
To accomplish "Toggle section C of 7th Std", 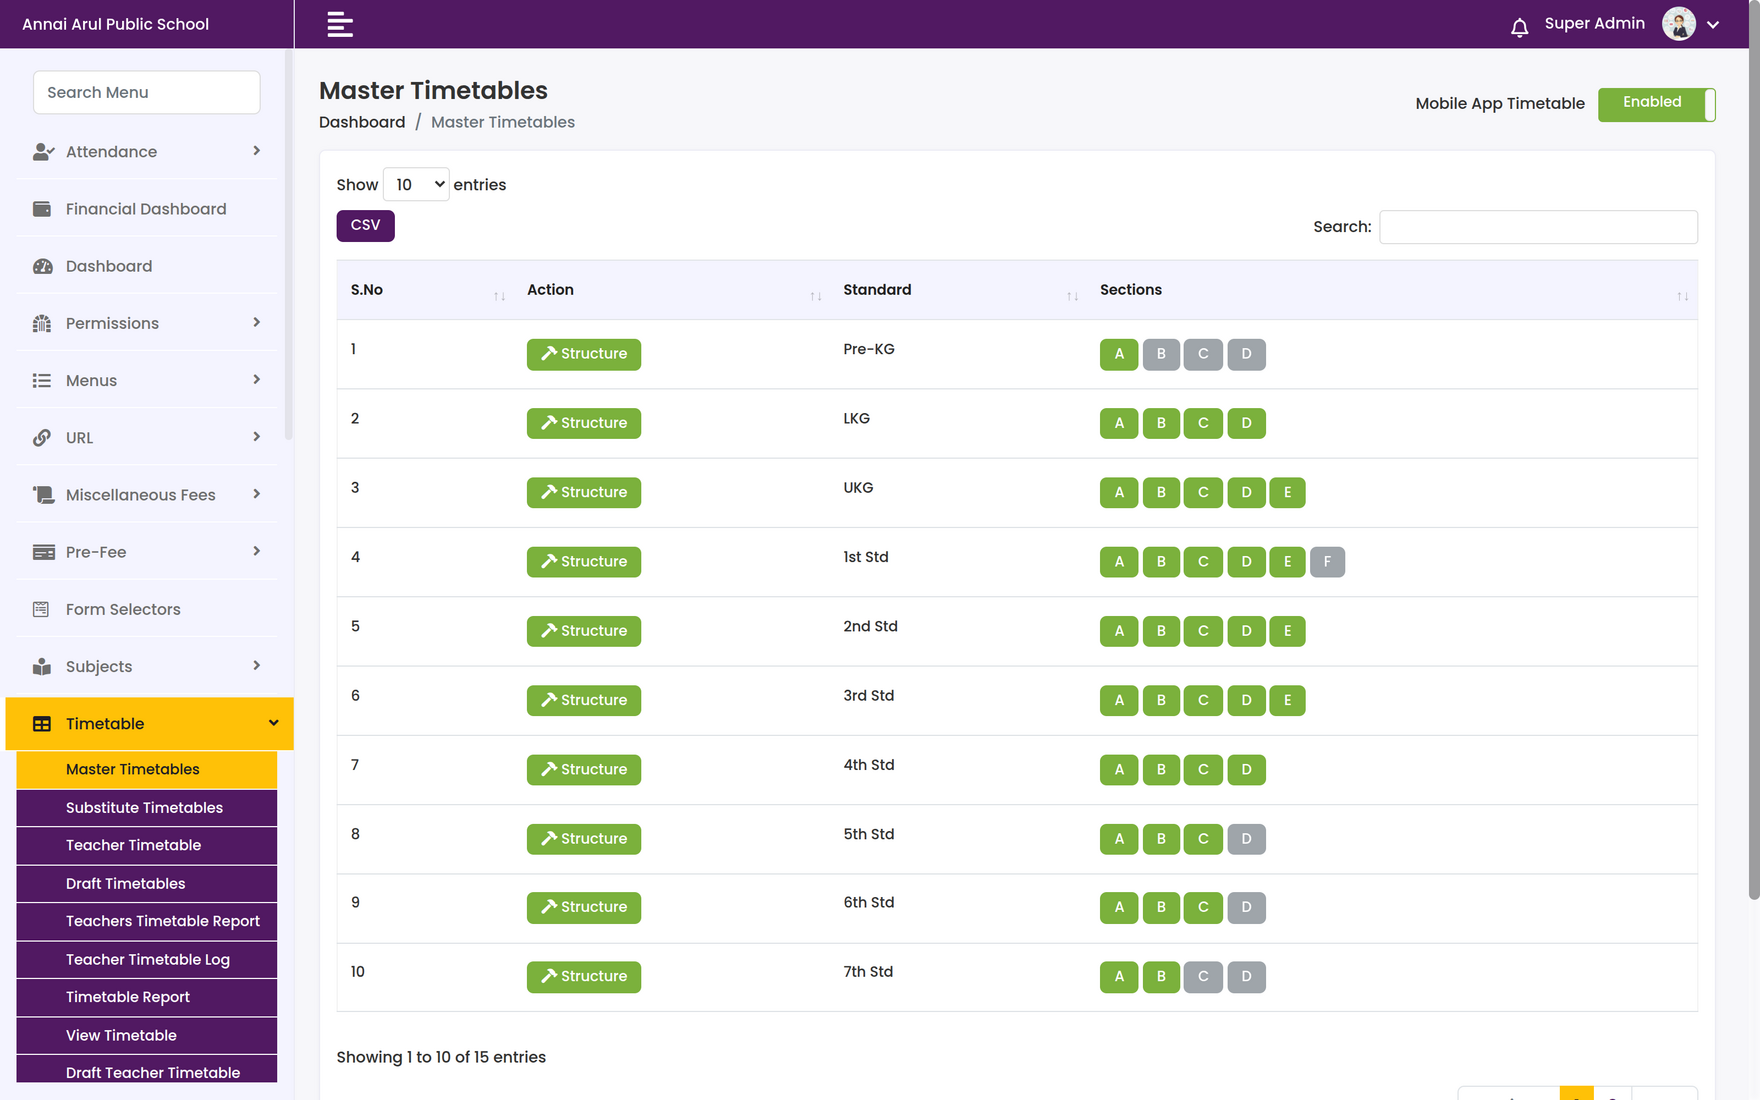I will click(1203, 977).
